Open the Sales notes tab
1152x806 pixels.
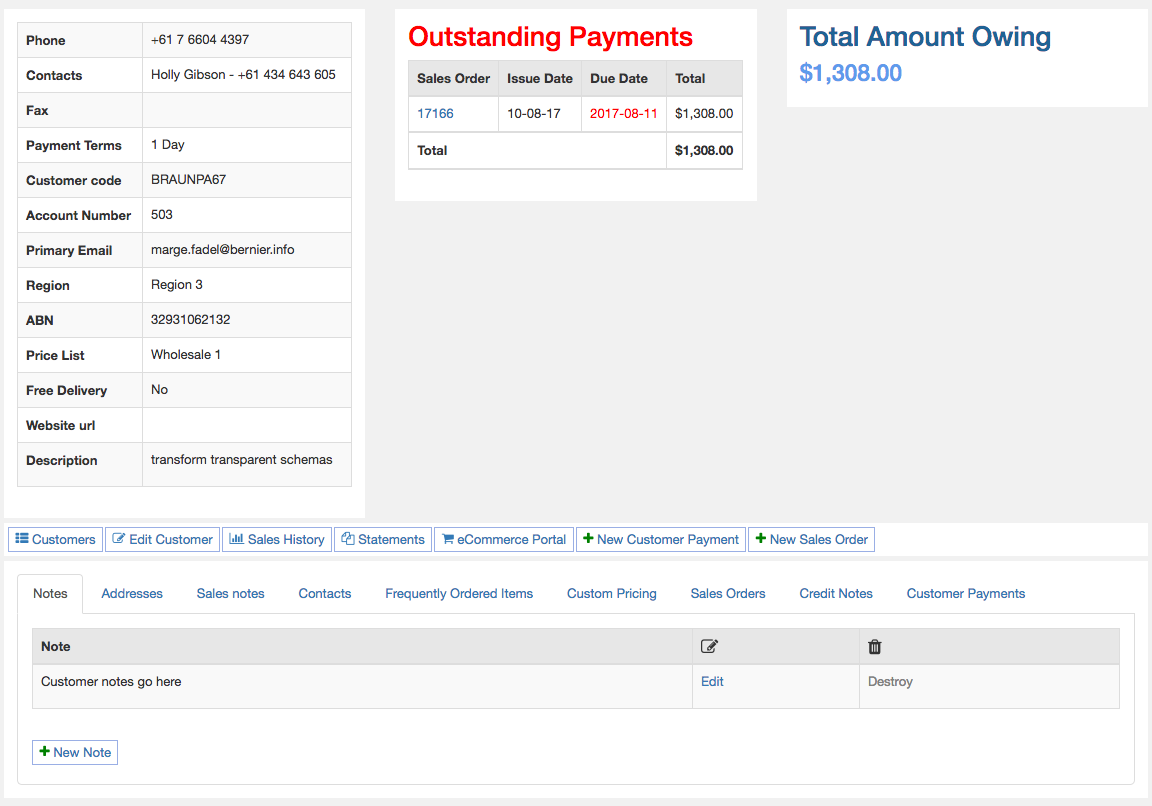230,593
